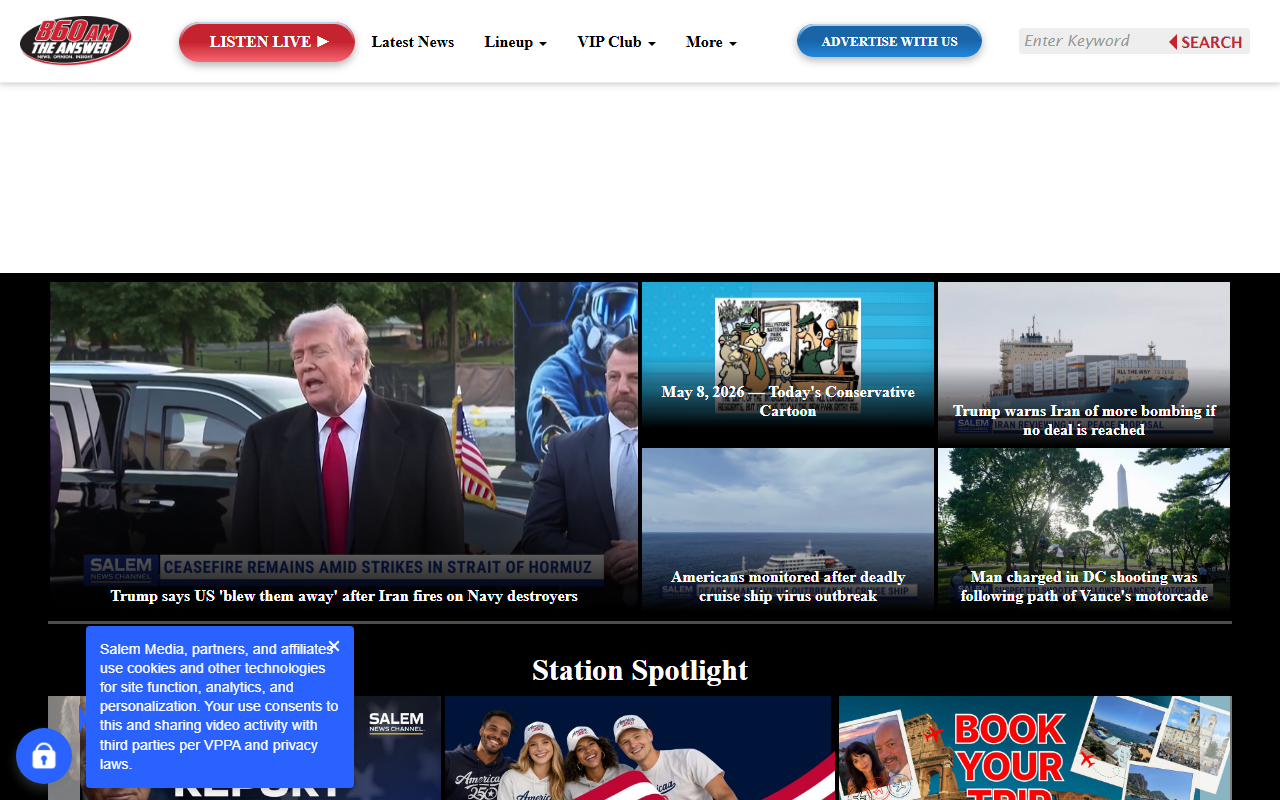
Task: Close the cookie consent popup
Action: [334, 646]
